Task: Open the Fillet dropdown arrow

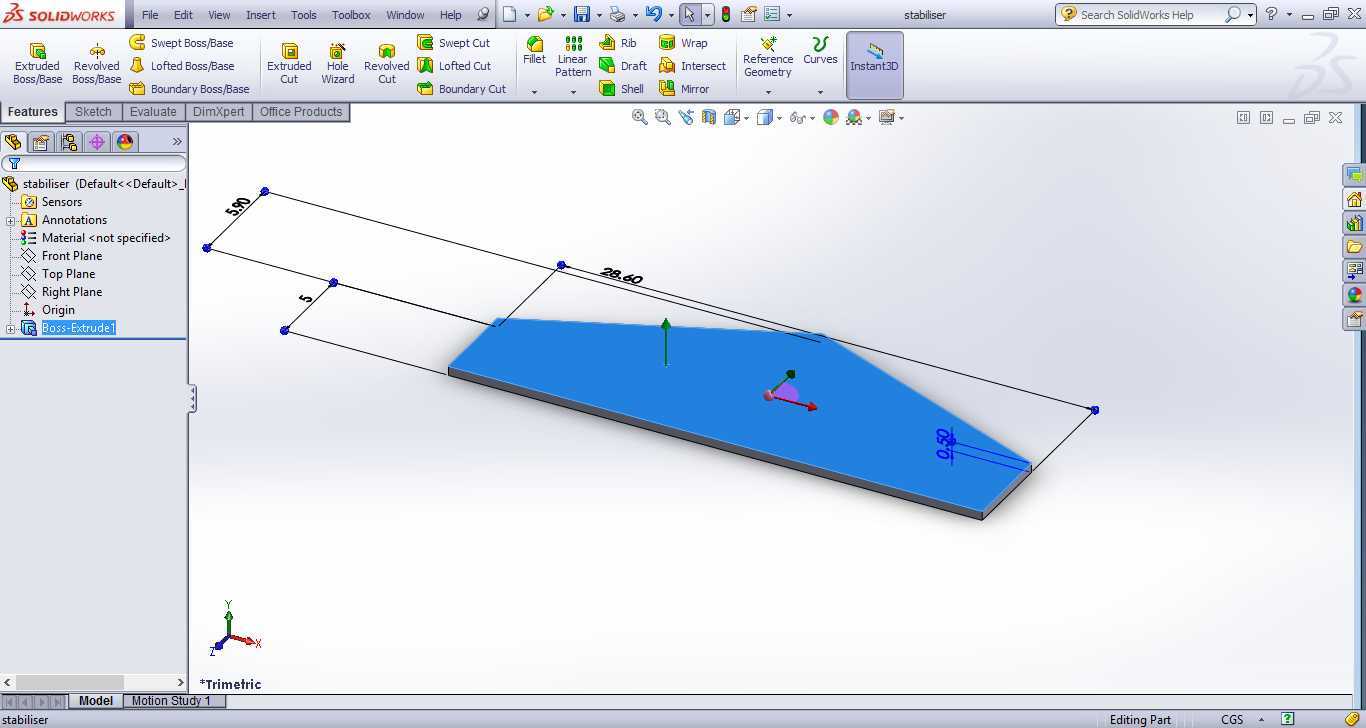Action: coord(534,92)
